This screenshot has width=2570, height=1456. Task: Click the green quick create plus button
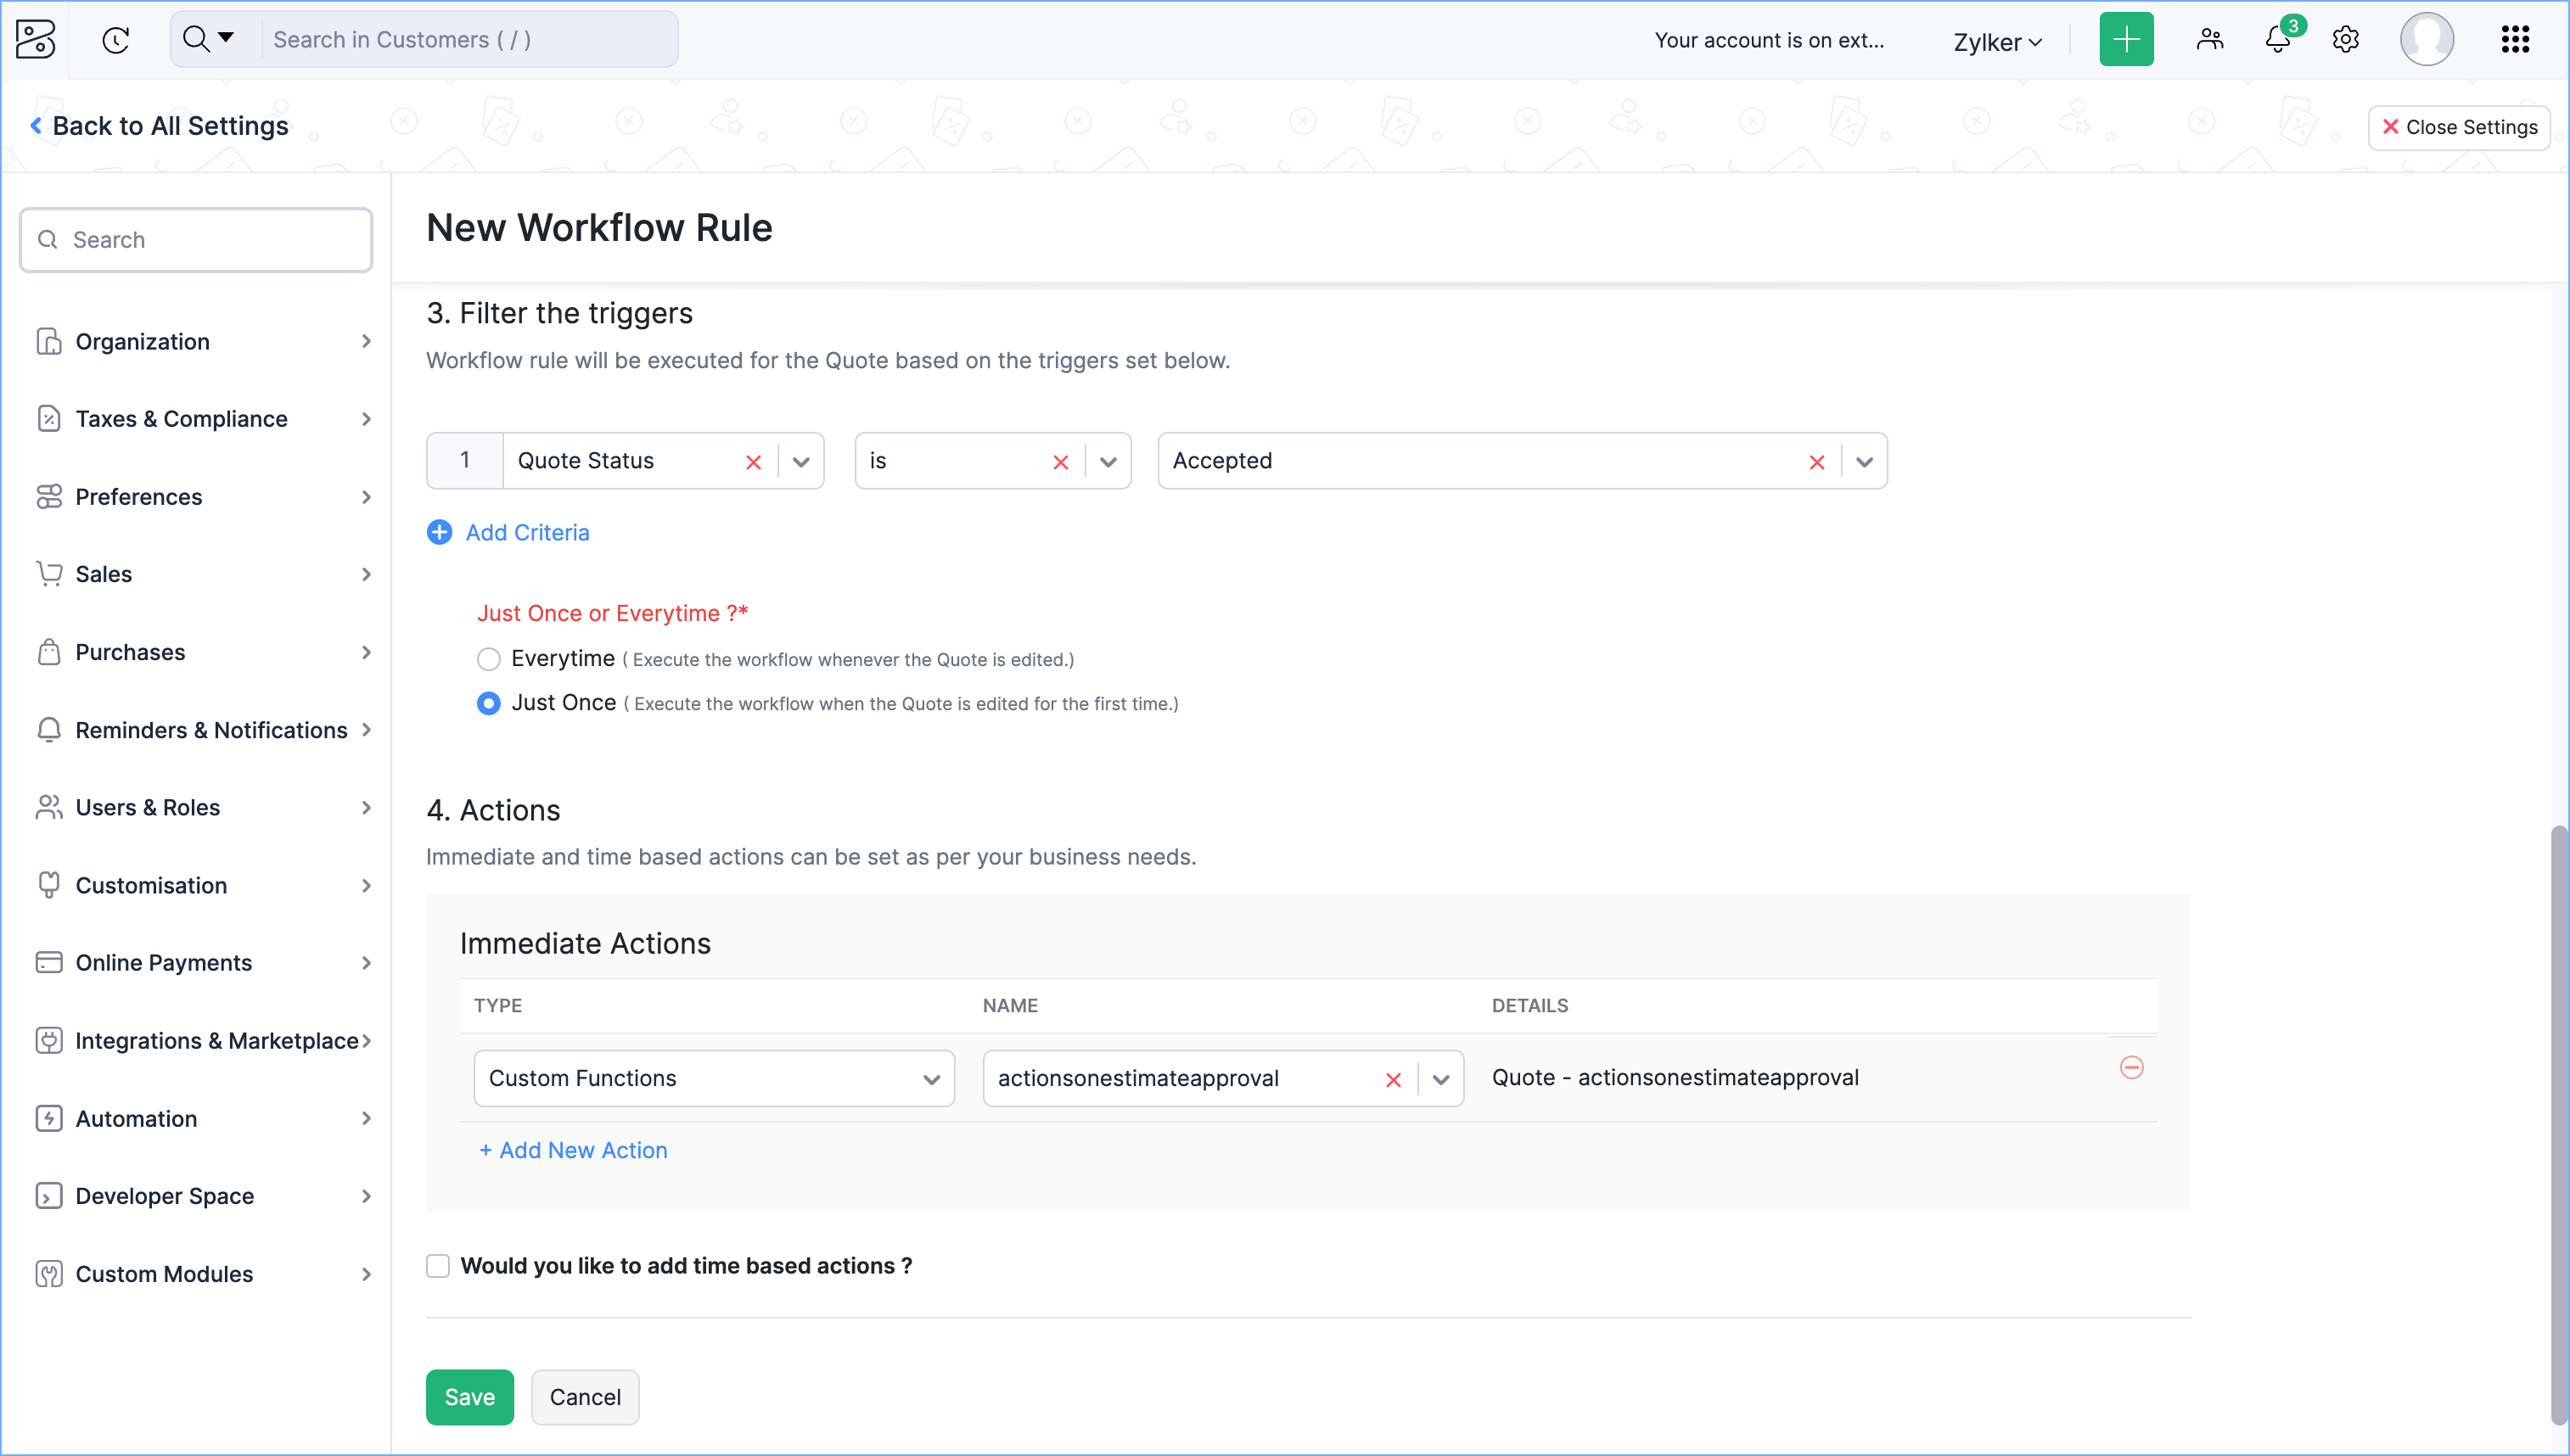click(x=2126, y=40)
